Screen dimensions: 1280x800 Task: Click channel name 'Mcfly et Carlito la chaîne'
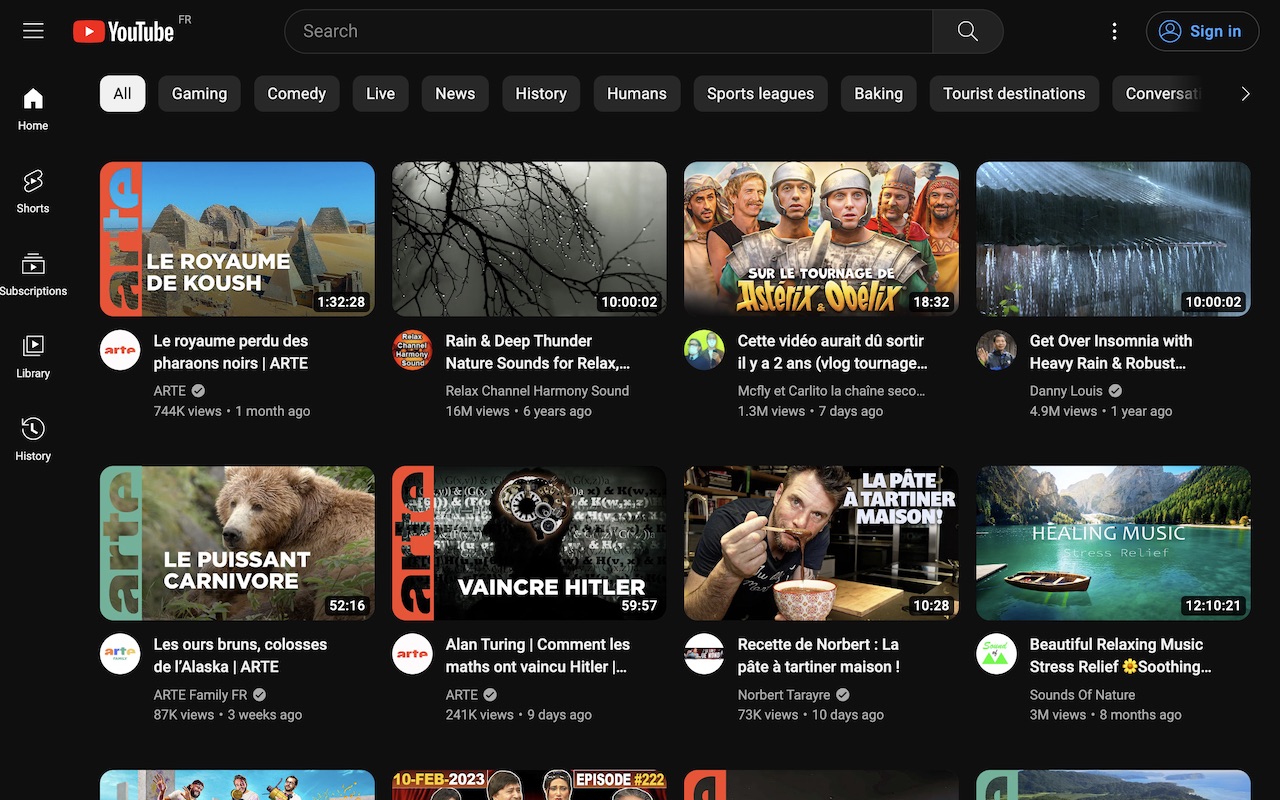(x=831, y=391)
